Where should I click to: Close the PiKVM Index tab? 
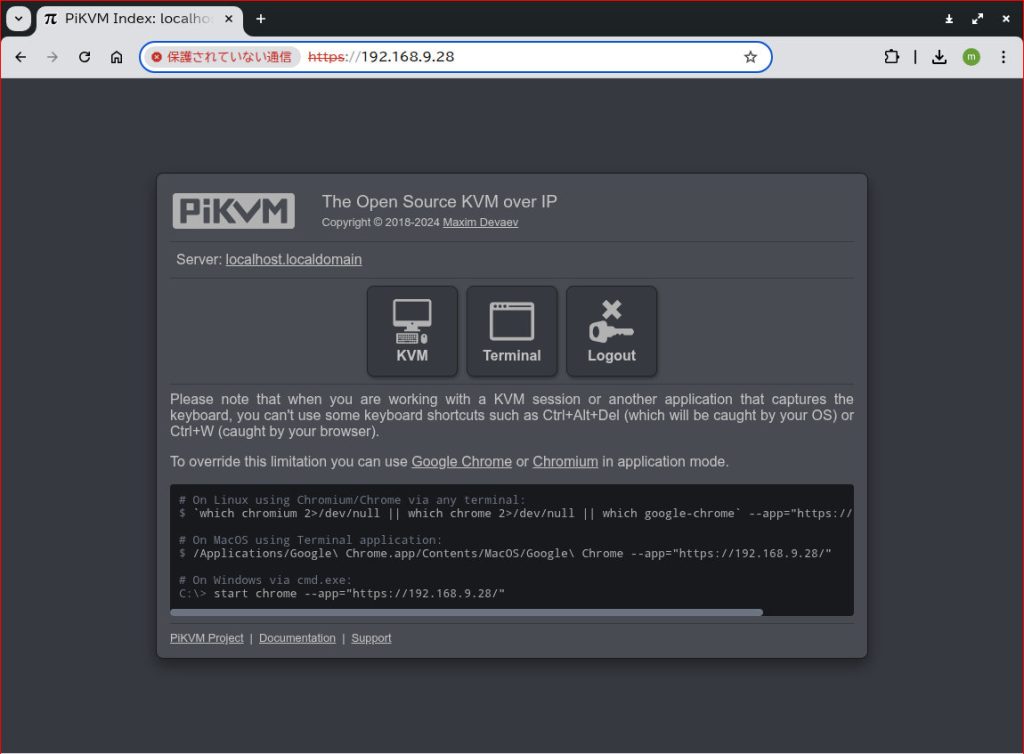(229, 19)
